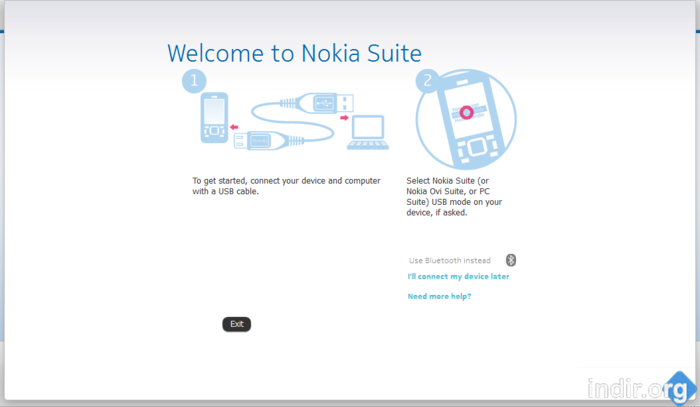Open the 'Need more help?' link

(439, 296)
